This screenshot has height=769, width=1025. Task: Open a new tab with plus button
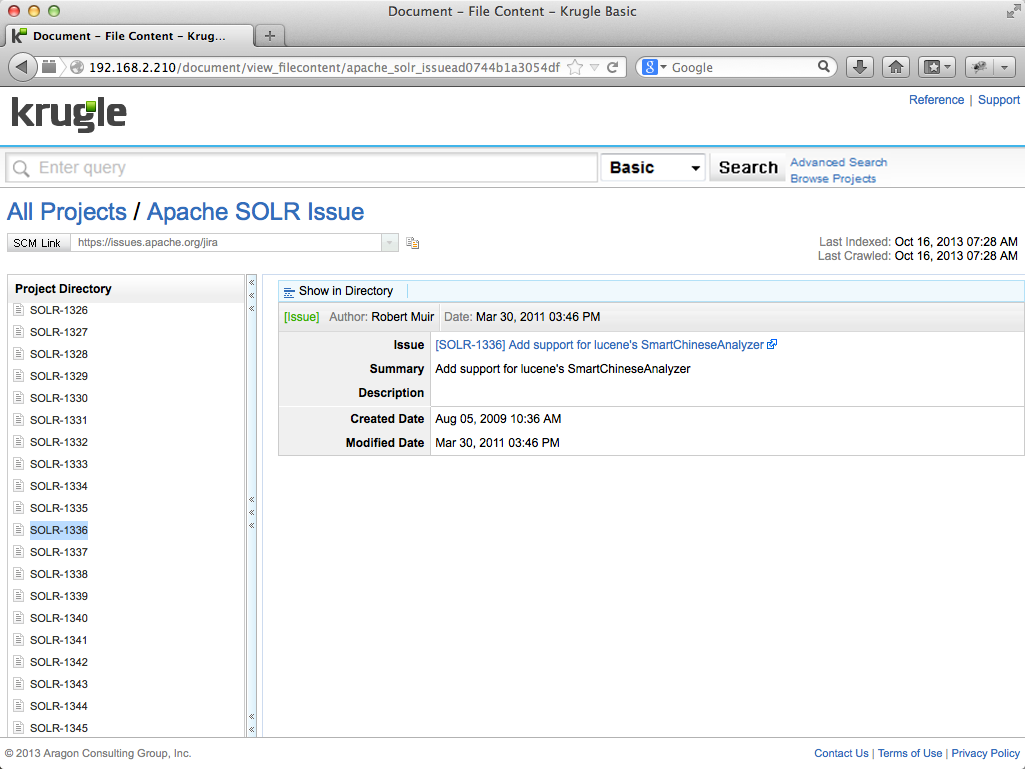269,36
